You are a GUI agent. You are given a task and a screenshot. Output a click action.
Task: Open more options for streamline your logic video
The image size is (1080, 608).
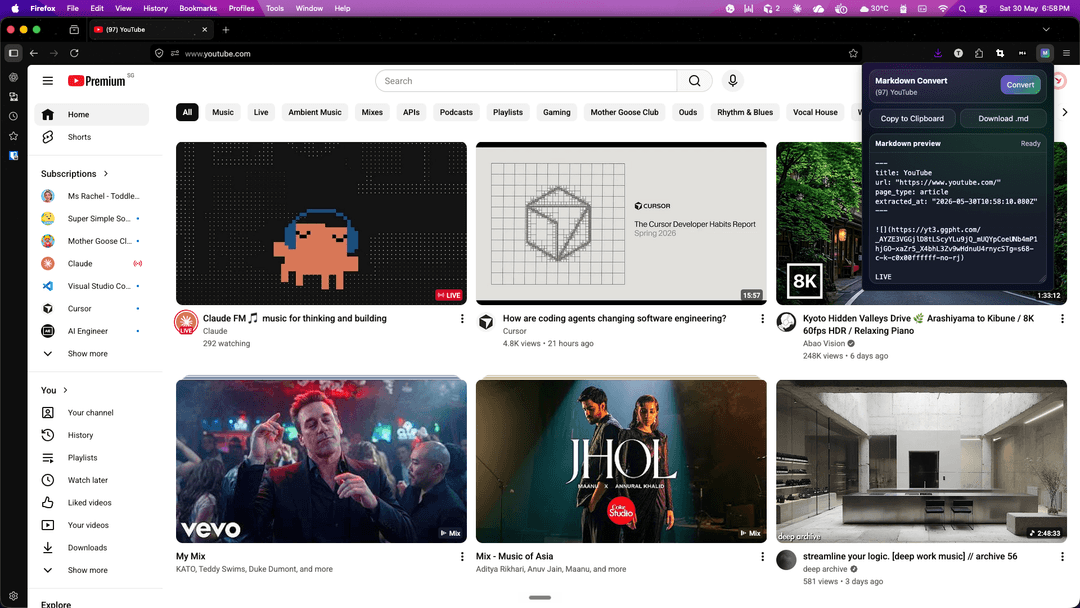click(1062, 556)
